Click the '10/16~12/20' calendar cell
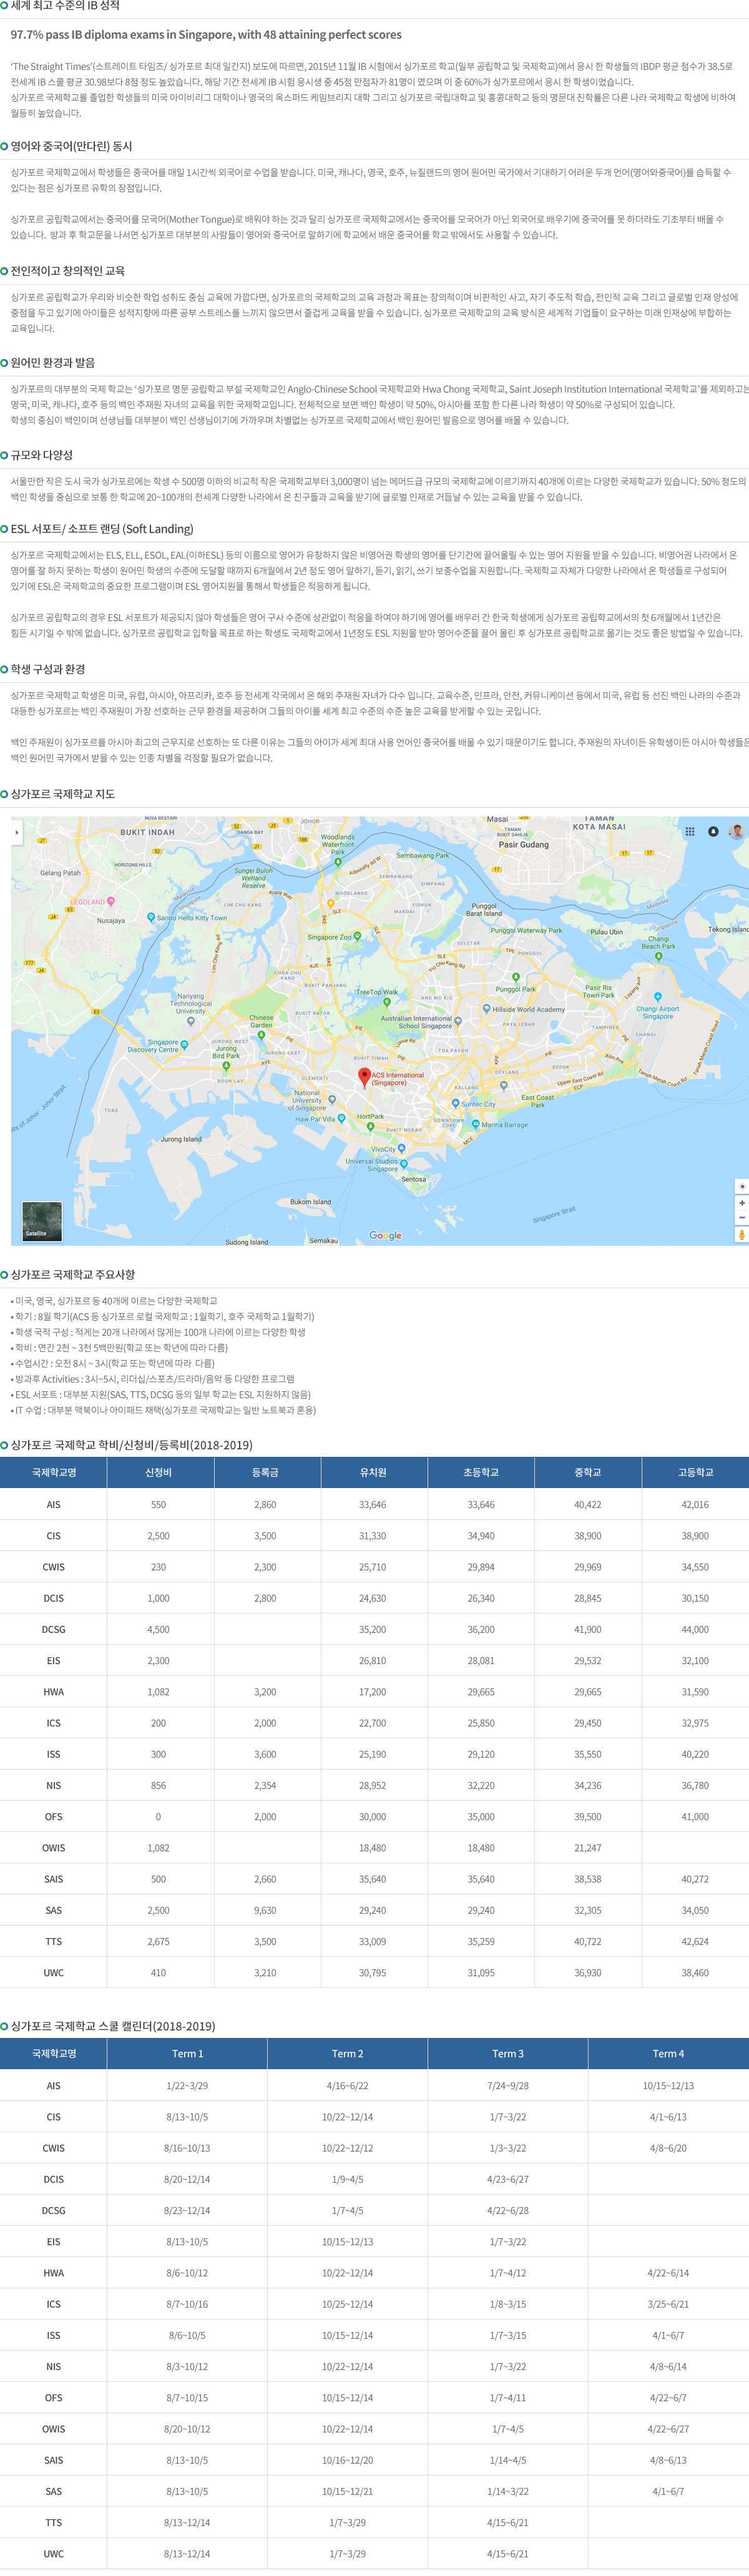The width and height of the screenshot is (749, 2576). coord(347,2460)
